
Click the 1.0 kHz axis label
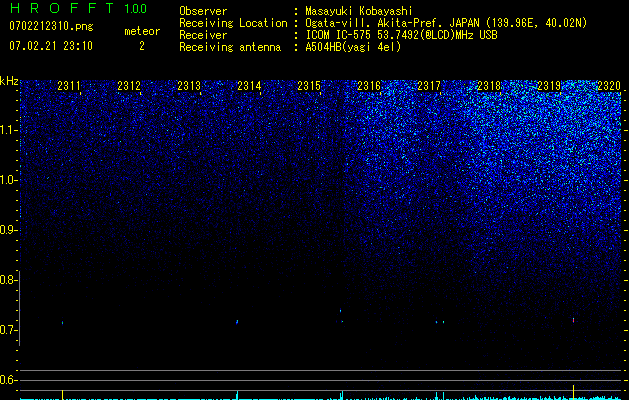point(7,180)
